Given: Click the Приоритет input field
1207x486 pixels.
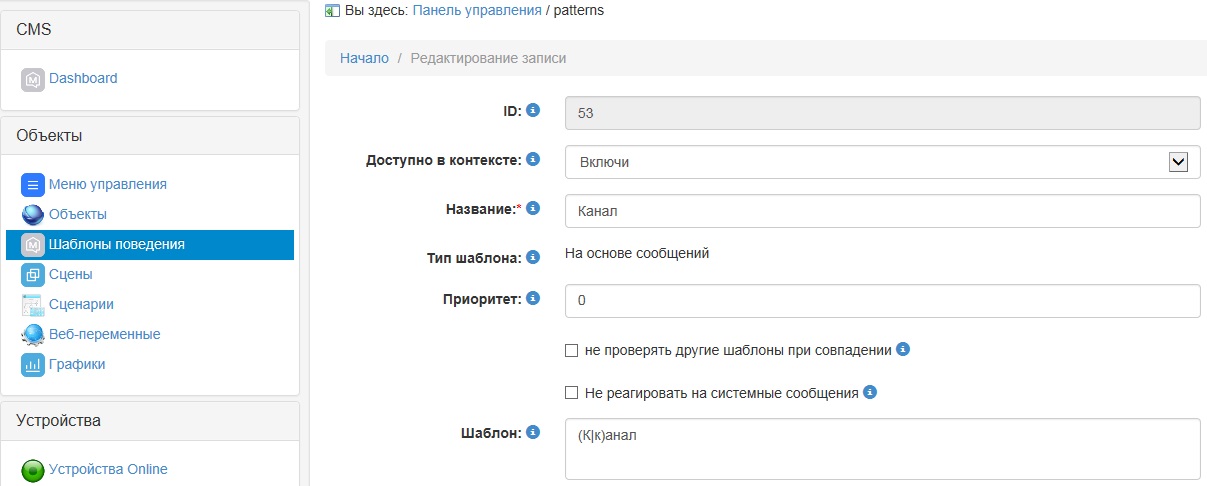Looking at the screenshot, I should (x=882, y=301).
